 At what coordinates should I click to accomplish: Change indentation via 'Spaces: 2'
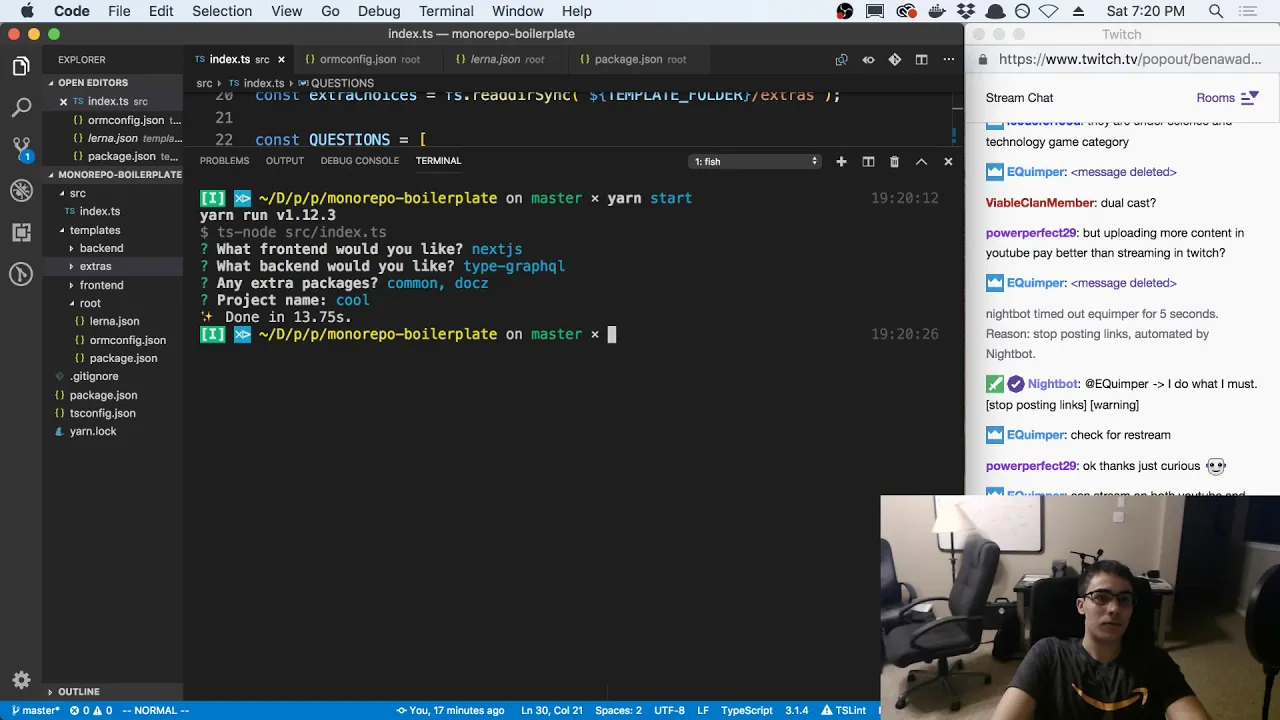[618, 711]
